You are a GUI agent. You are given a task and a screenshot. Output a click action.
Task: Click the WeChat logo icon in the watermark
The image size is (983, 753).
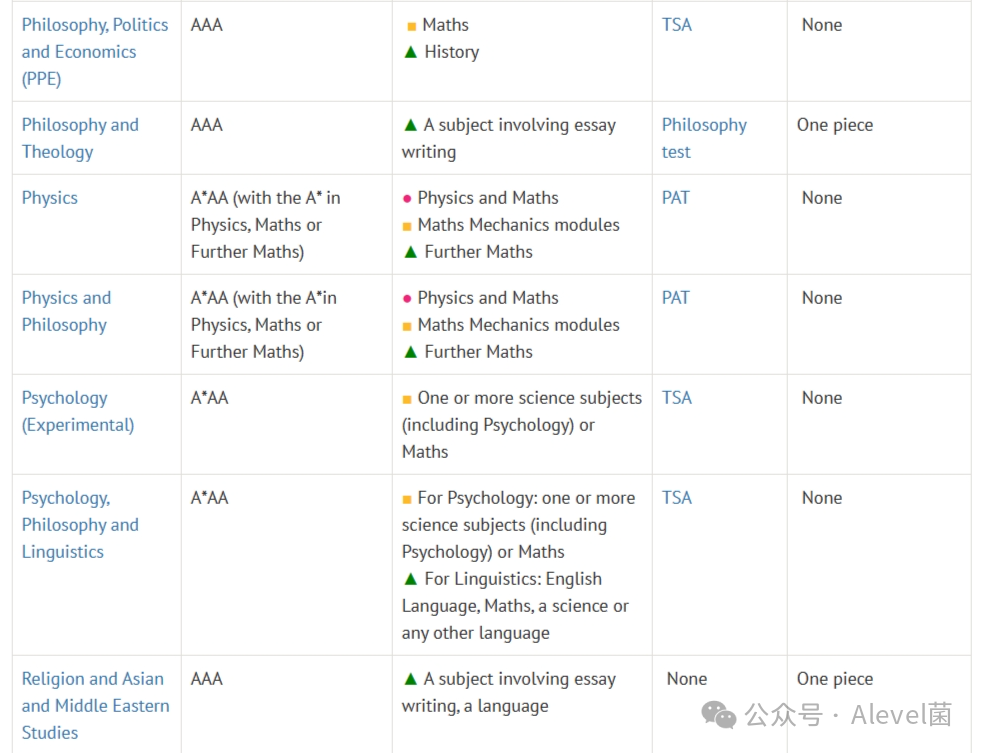[718, 715]
